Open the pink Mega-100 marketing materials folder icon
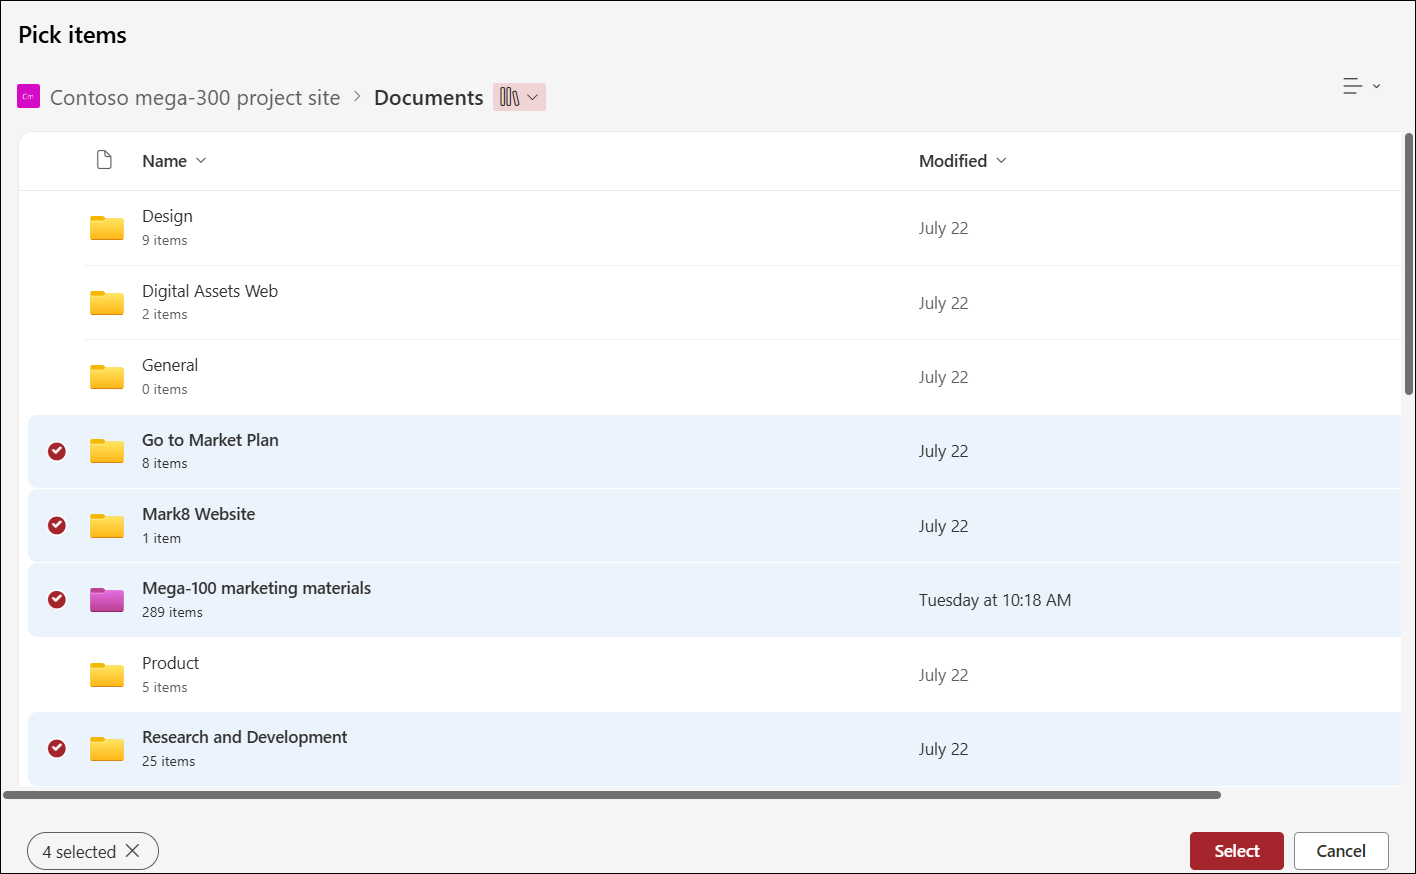This screenshot has width=1416, height=874. point(106,599)
